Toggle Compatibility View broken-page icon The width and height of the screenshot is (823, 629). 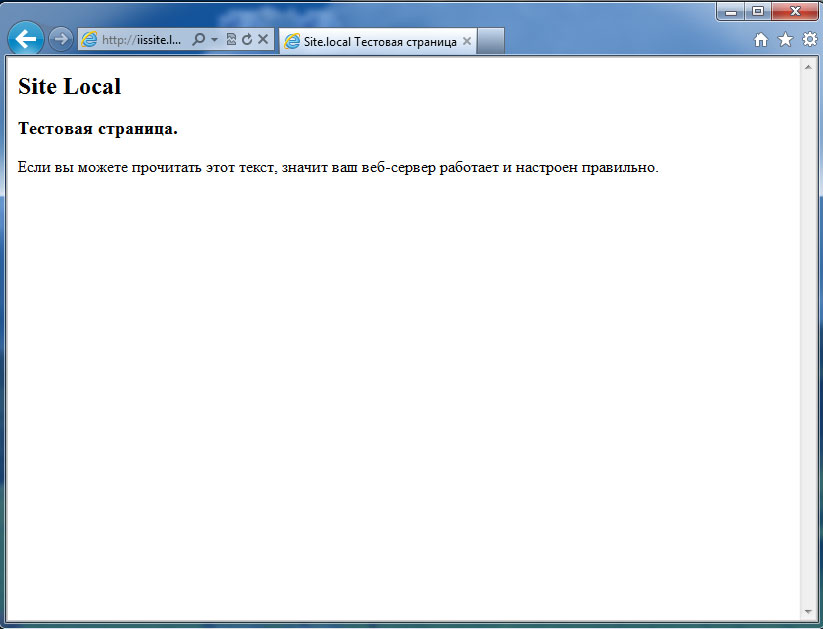point(231,39)
